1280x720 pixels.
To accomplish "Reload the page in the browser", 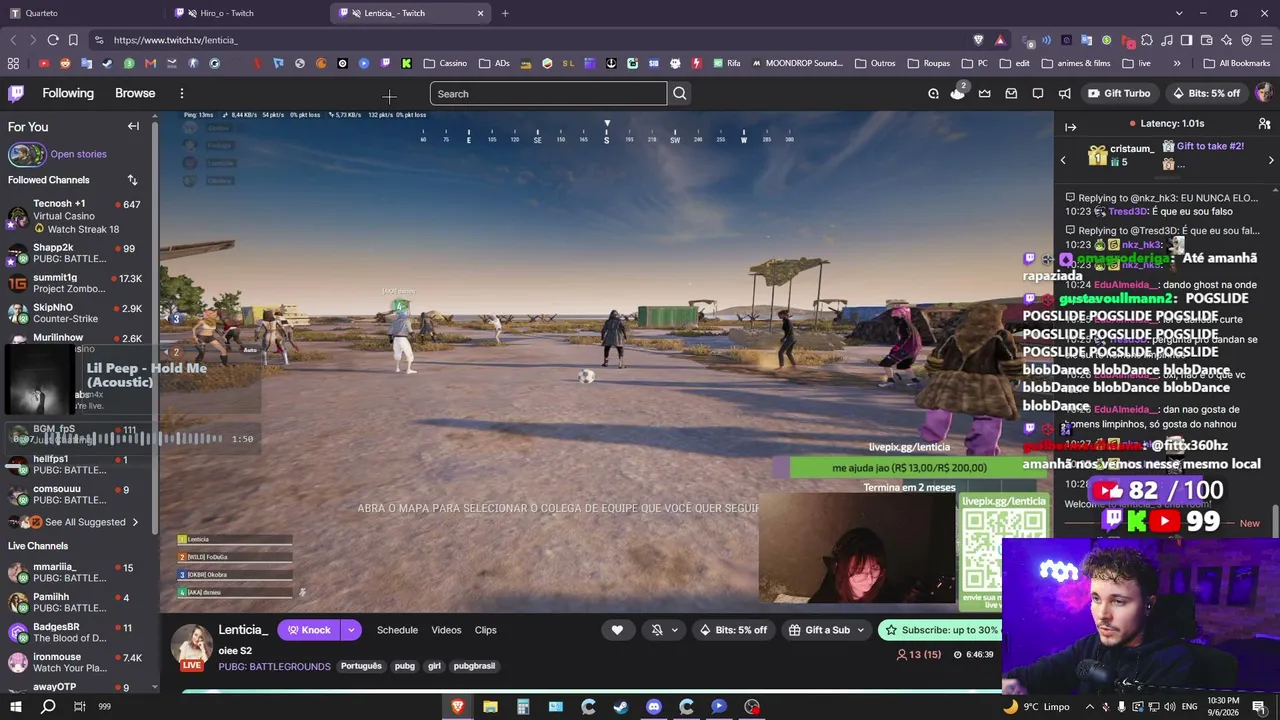I will 53,40.
